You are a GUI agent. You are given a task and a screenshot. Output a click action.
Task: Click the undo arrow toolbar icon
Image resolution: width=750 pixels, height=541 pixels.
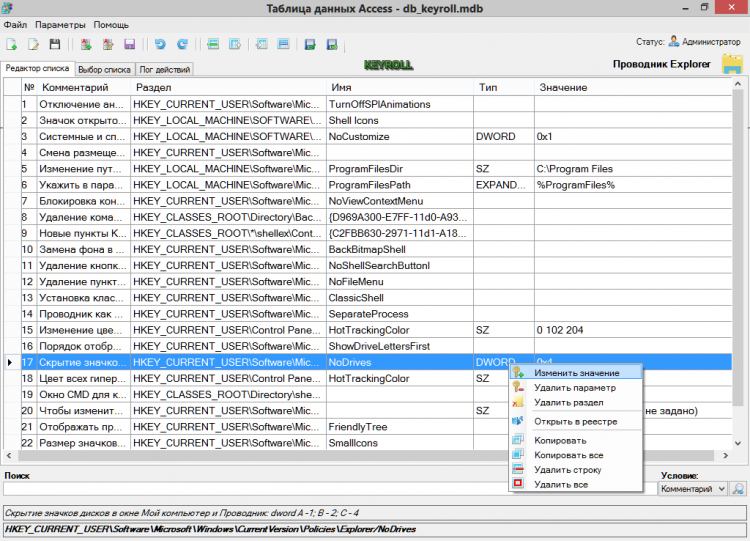[x=160, y=45]
